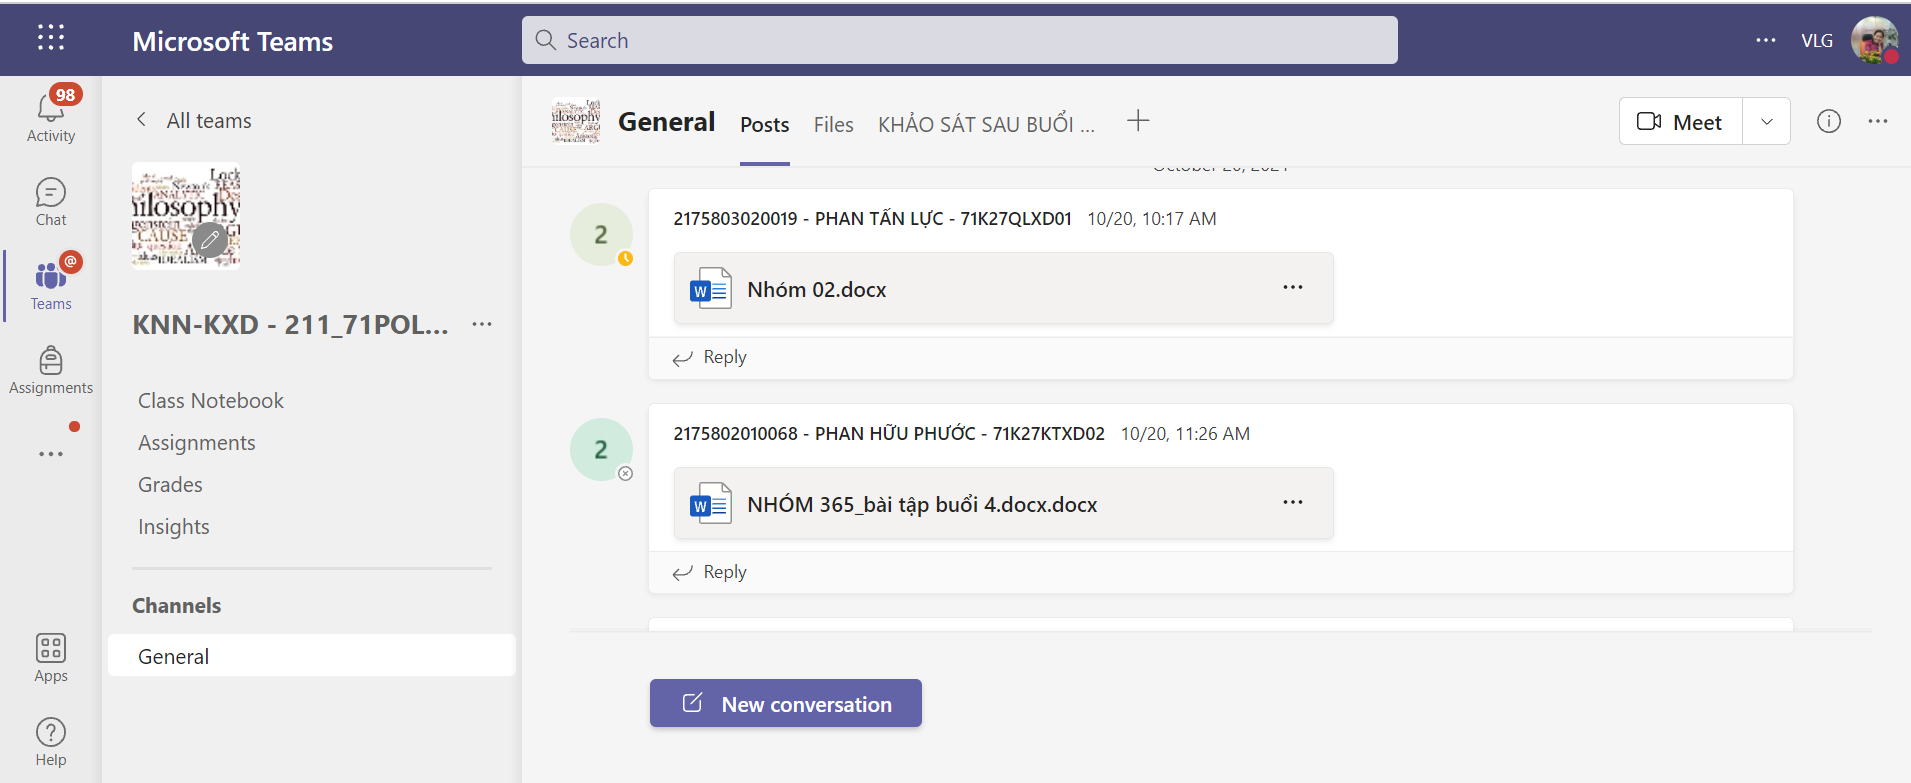Select the General channel
The height and width of the screenshot is (783, 1911).
click(312, 656)
